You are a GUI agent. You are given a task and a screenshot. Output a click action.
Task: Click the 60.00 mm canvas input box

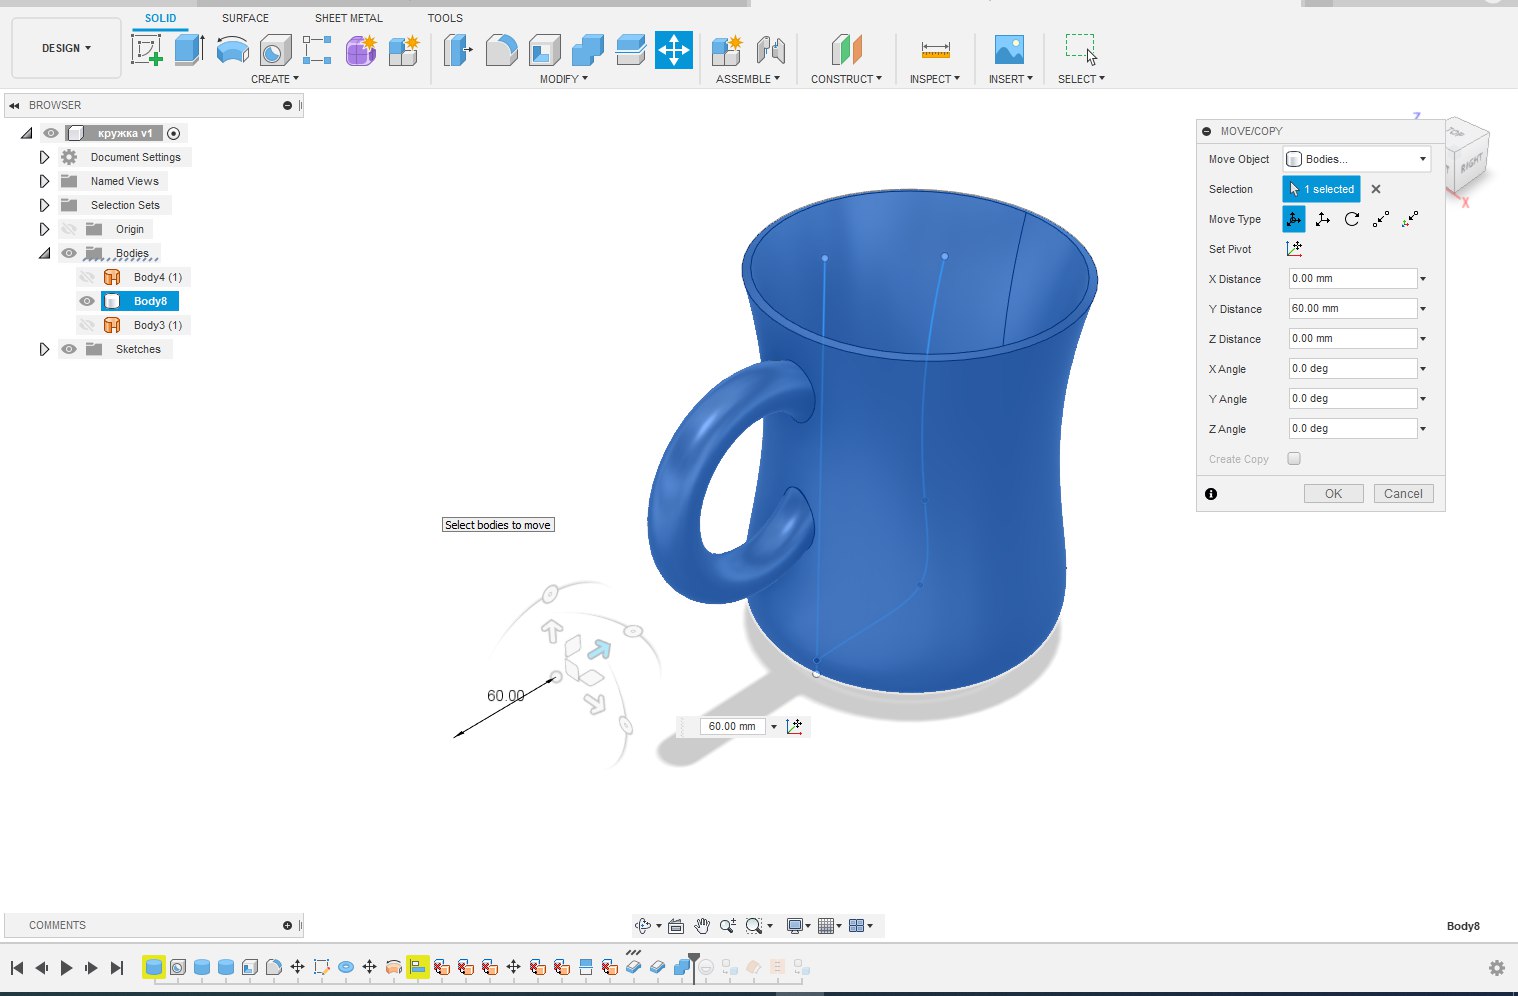pos(732,726)
